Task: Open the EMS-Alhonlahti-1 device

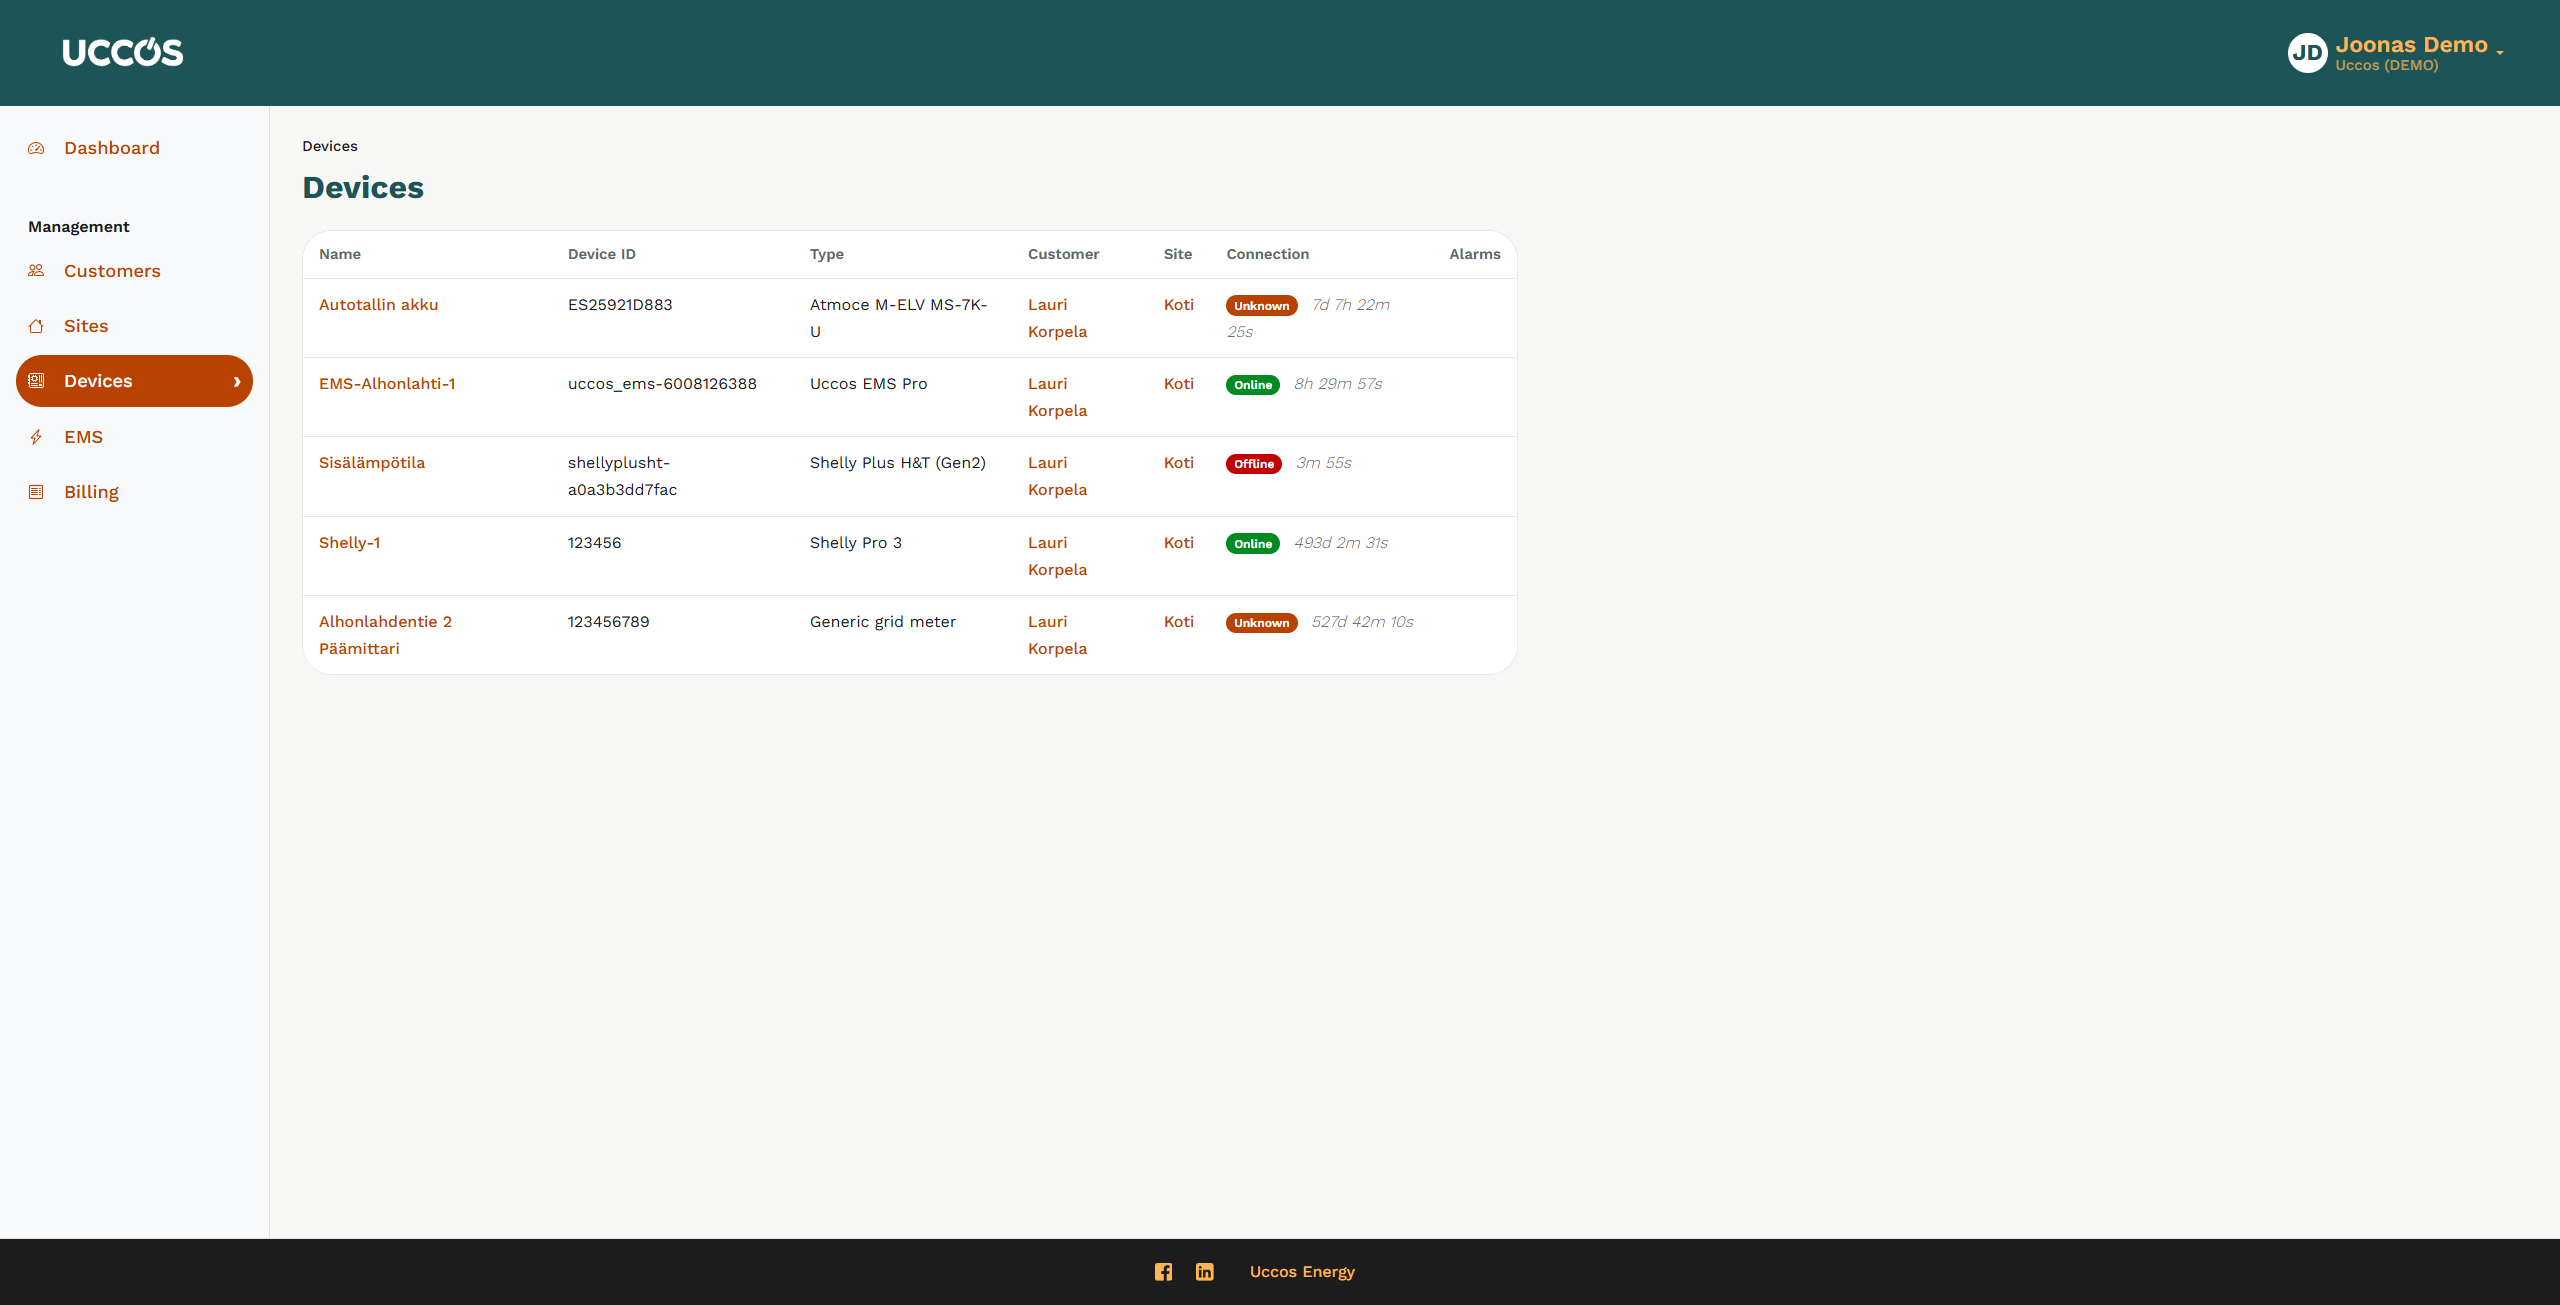Action: (387, 384)
